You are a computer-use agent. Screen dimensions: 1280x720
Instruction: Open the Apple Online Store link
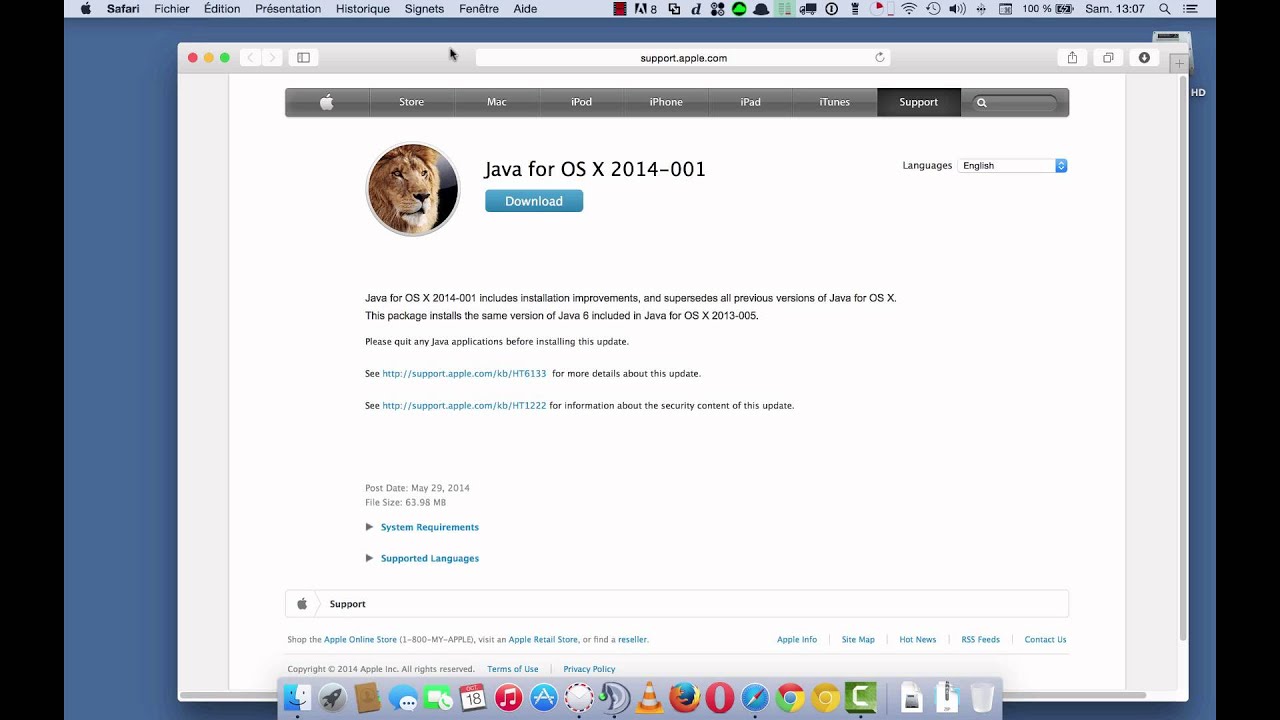pyautogui.click(x=360, y=639)
